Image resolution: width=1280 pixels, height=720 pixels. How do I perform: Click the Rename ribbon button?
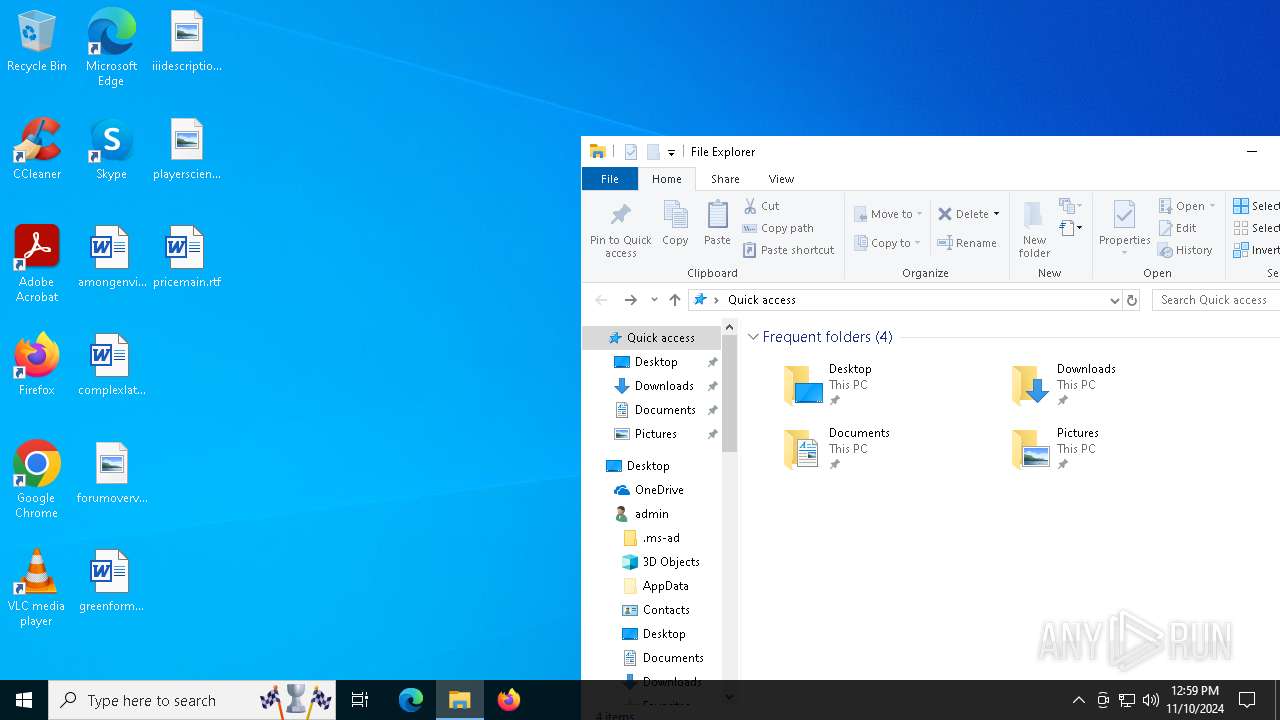[x=967, y=243]
